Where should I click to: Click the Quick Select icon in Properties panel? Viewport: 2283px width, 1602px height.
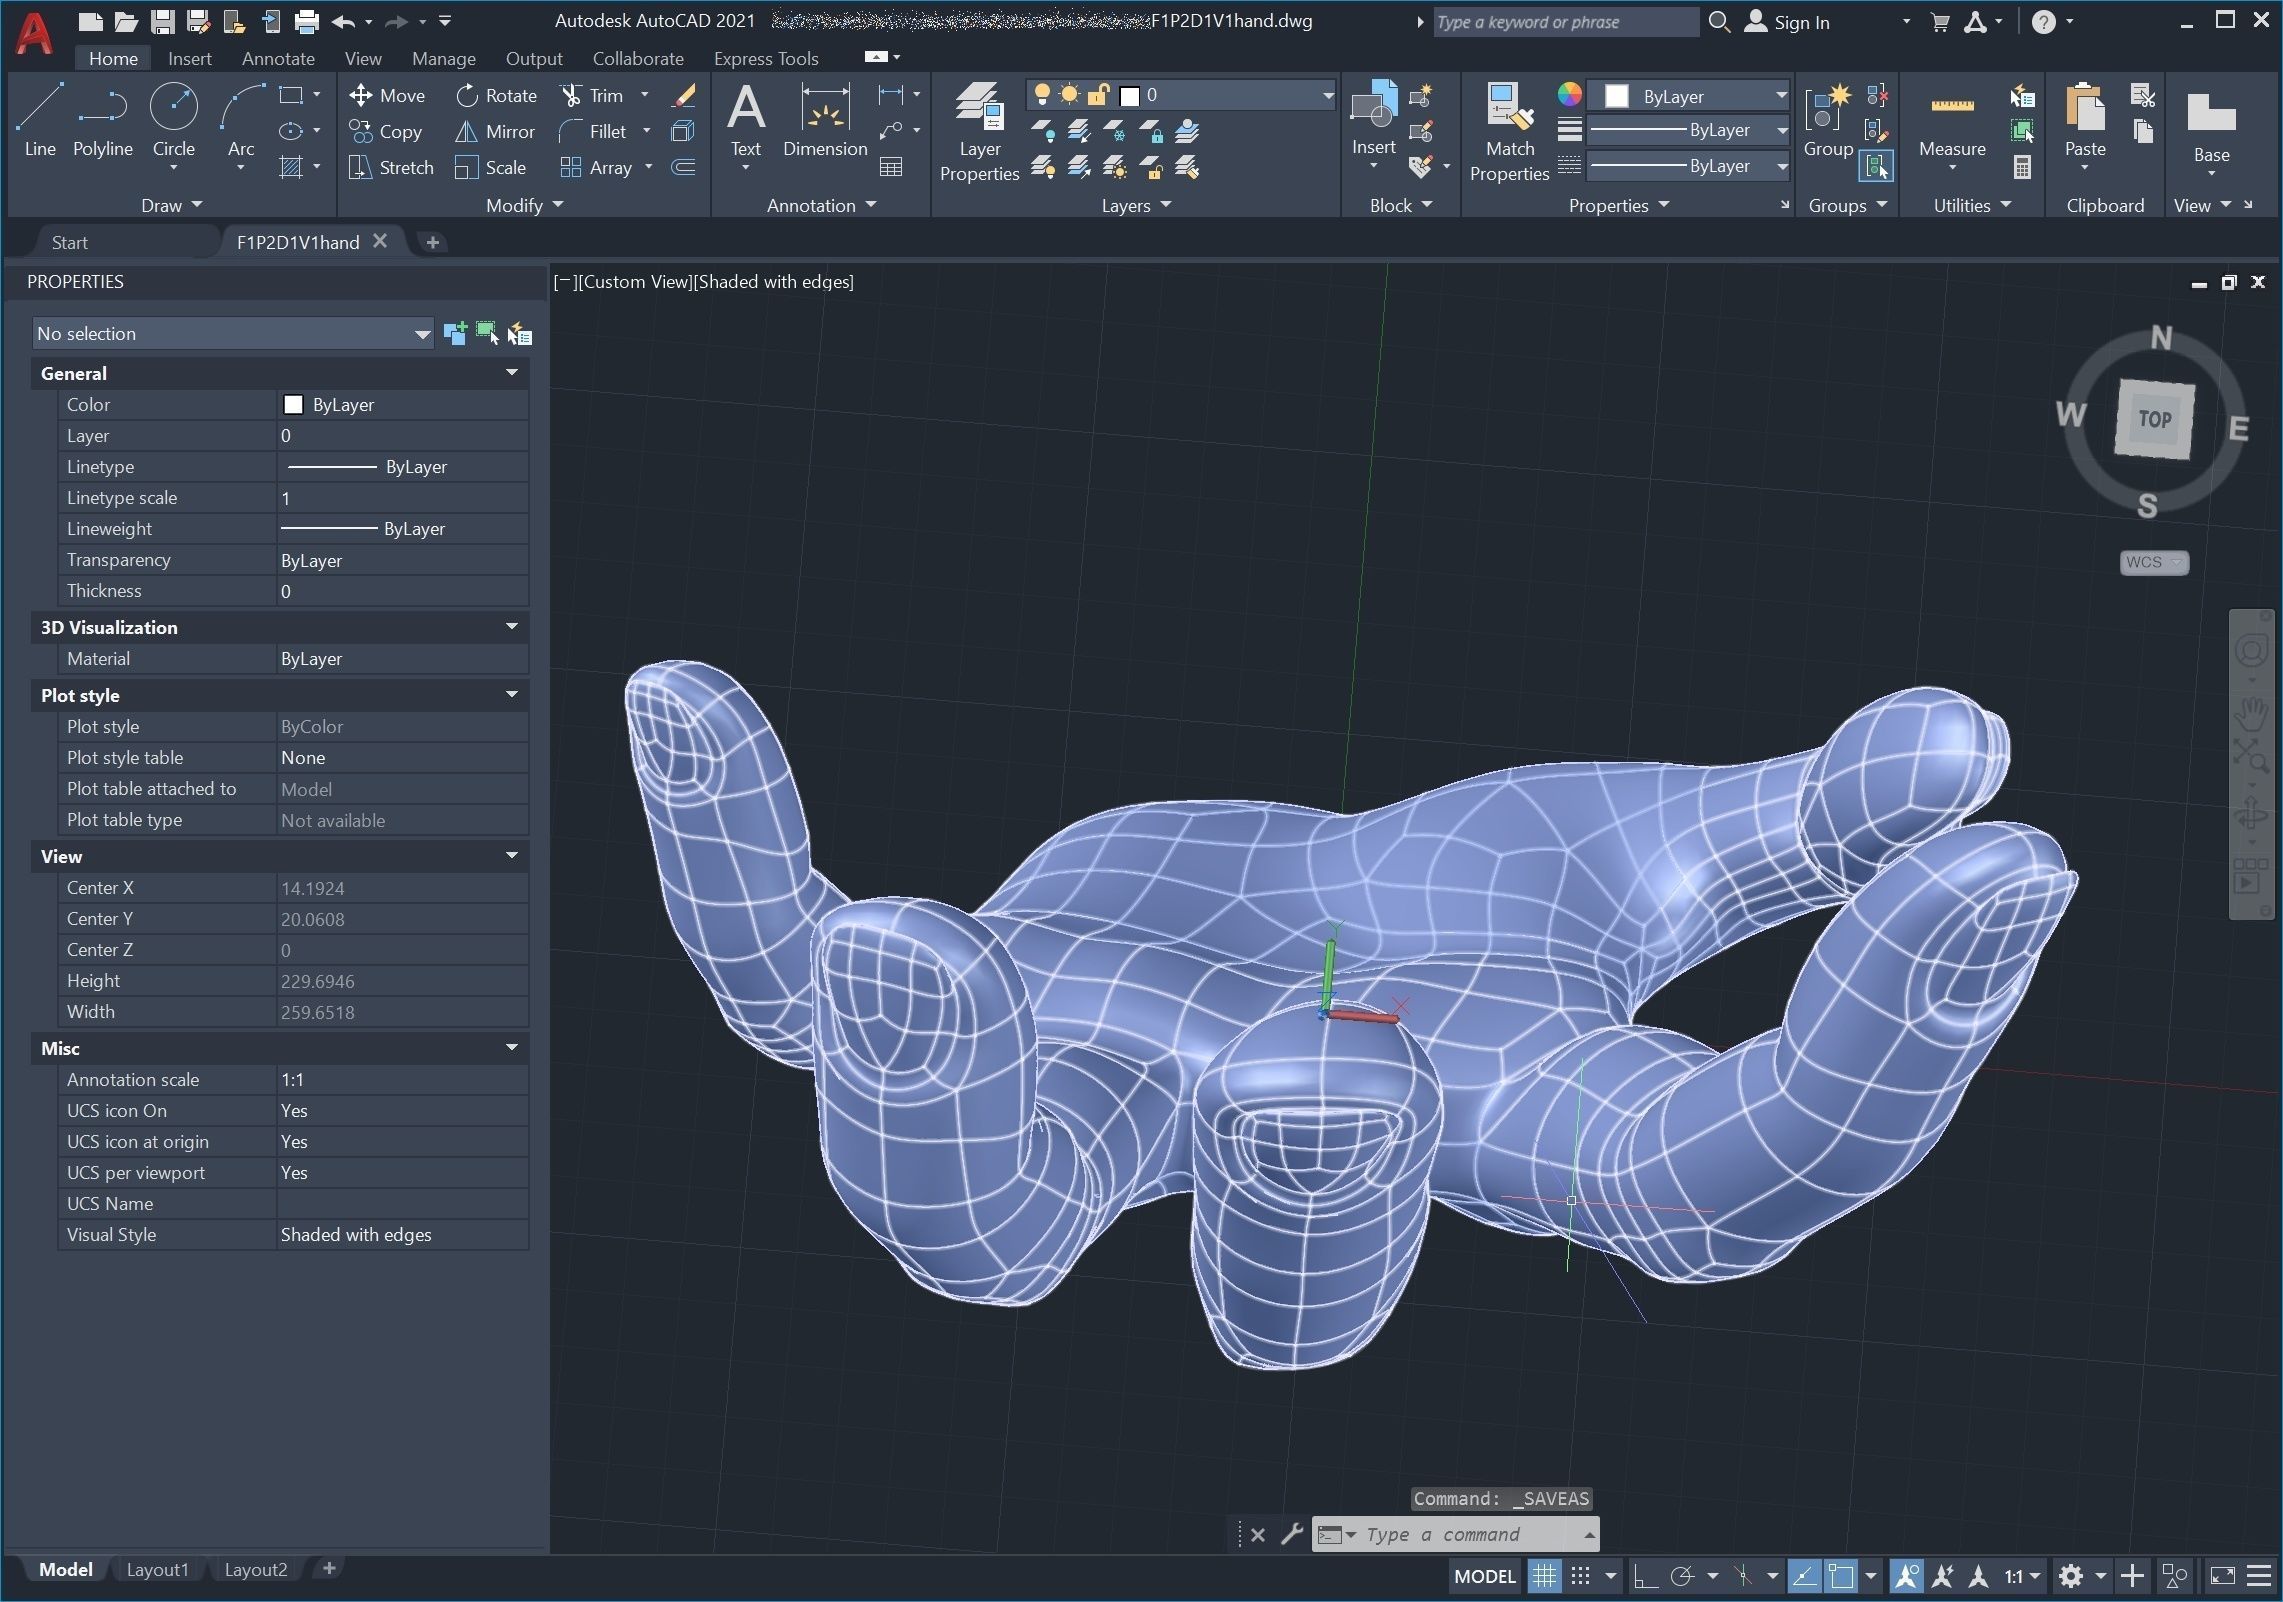pos(520,334)
